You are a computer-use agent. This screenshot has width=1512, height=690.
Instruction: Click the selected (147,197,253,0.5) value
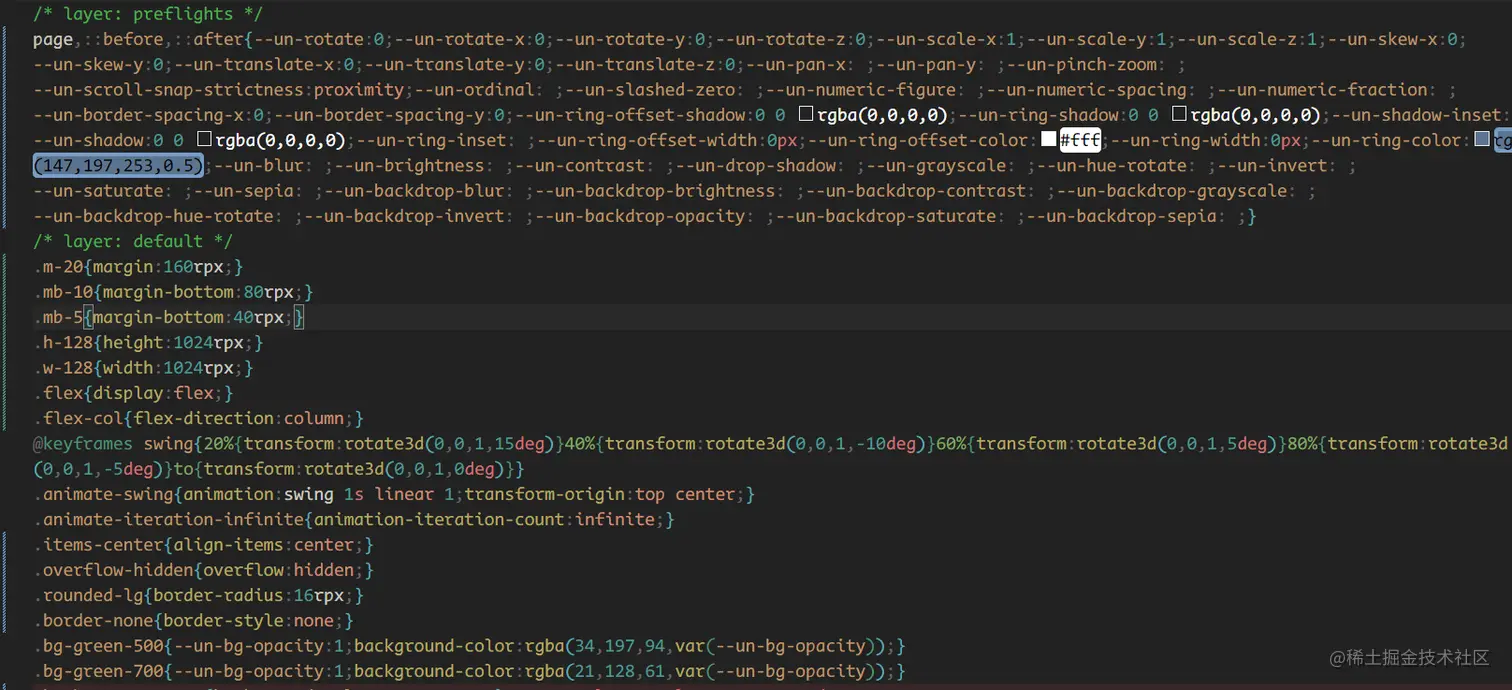click(120, 165)
